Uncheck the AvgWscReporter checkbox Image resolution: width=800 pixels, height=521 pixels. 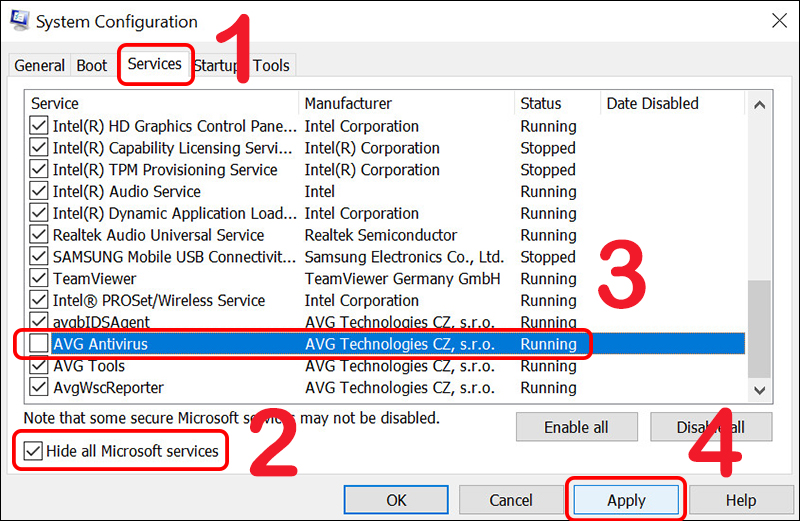click(x=39, y=388)
